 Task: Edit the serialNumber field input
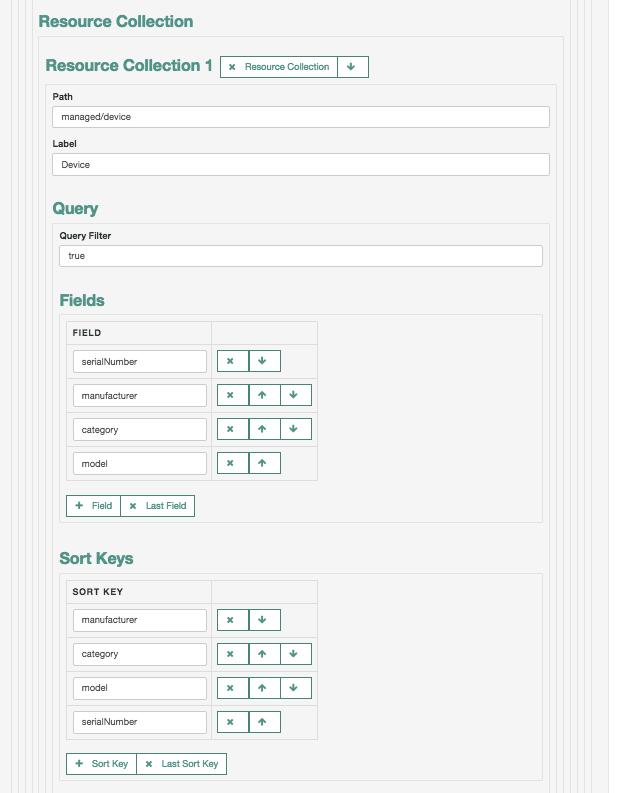[140, 362]
